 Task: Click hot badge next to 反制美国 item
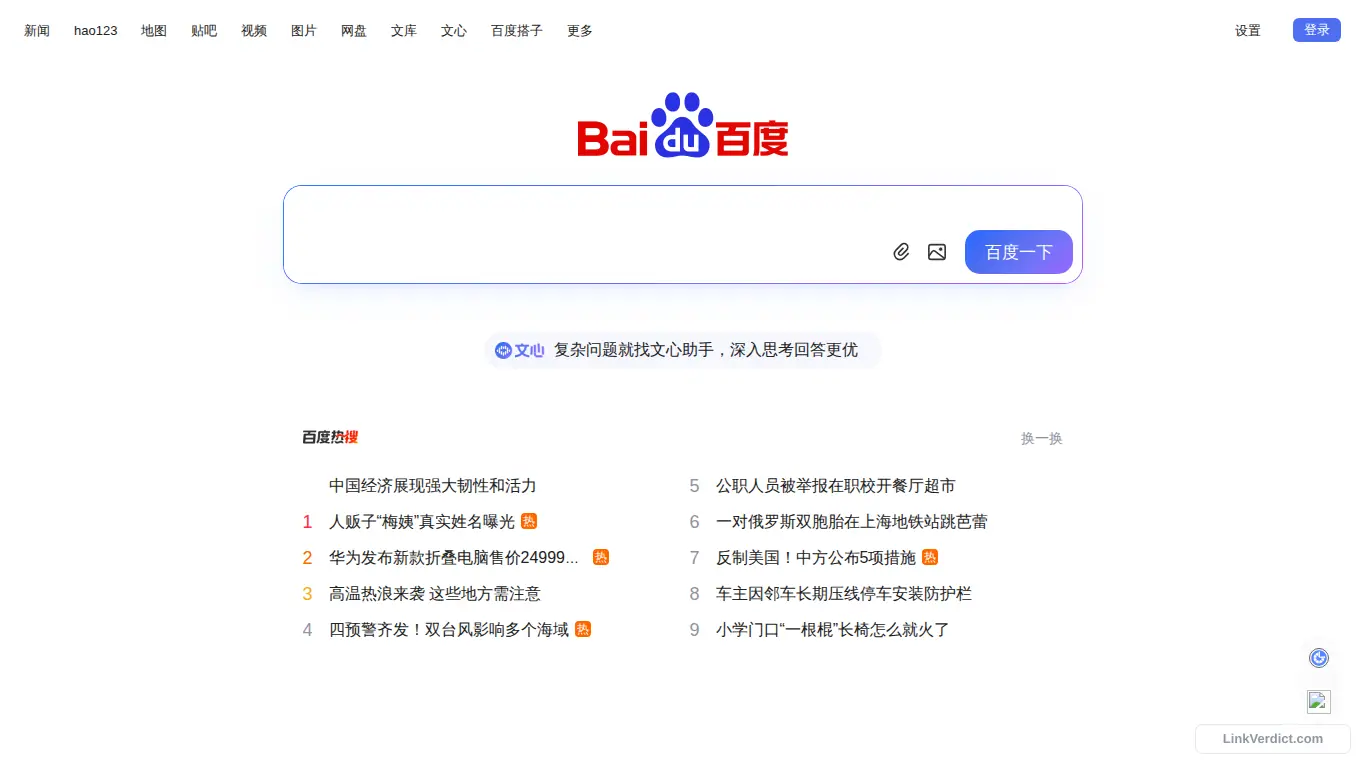coord(930,557)
